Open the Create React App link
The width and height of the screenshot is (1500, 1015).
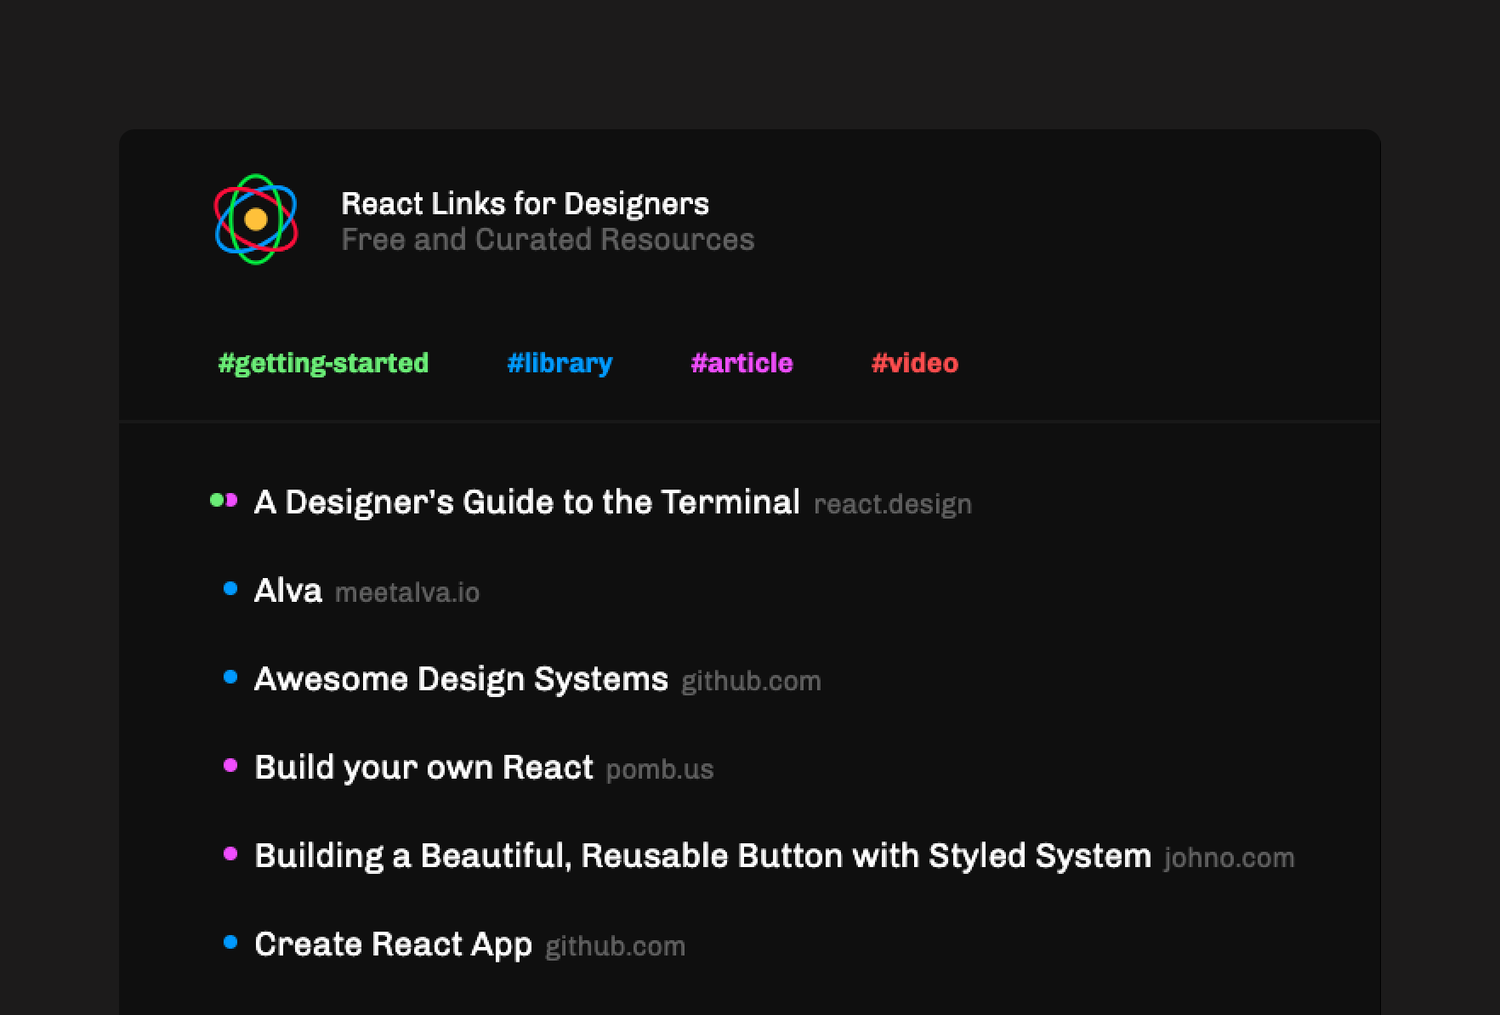click(x=393, y=945)
